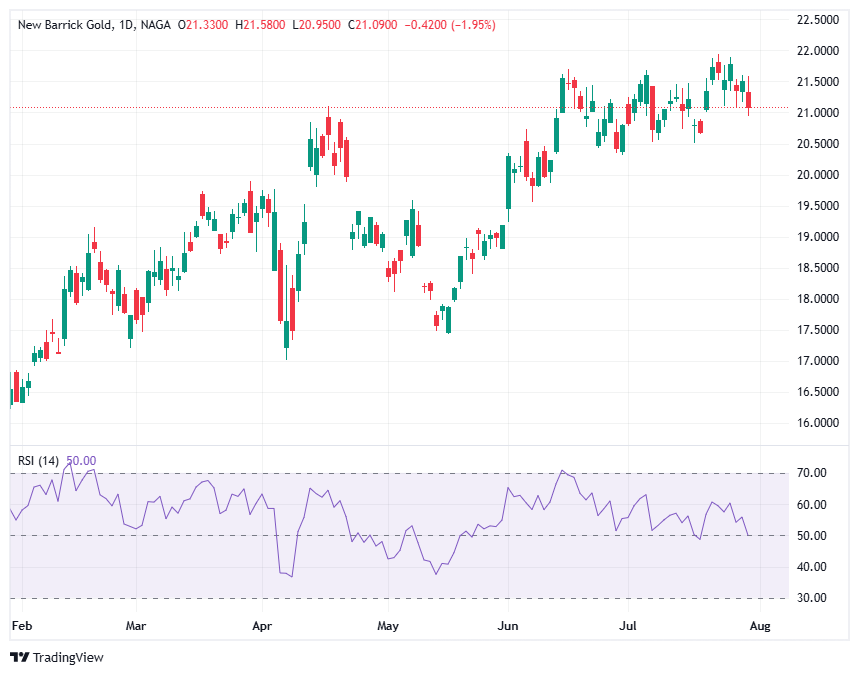Click the TradingView logo icon
859x675 pixels.
click(x=20, y=657)
